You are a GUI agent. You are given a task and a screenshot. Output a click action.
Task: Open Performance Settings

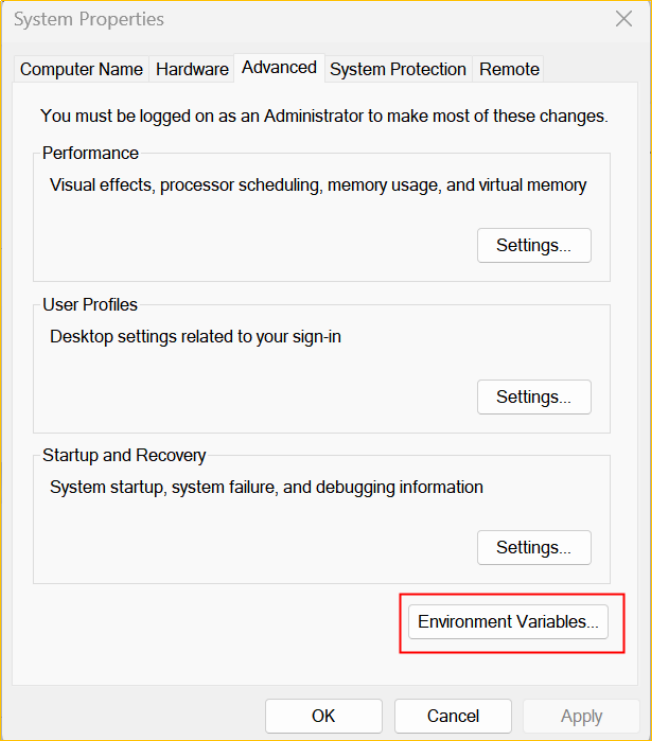(x=534, y=246)
